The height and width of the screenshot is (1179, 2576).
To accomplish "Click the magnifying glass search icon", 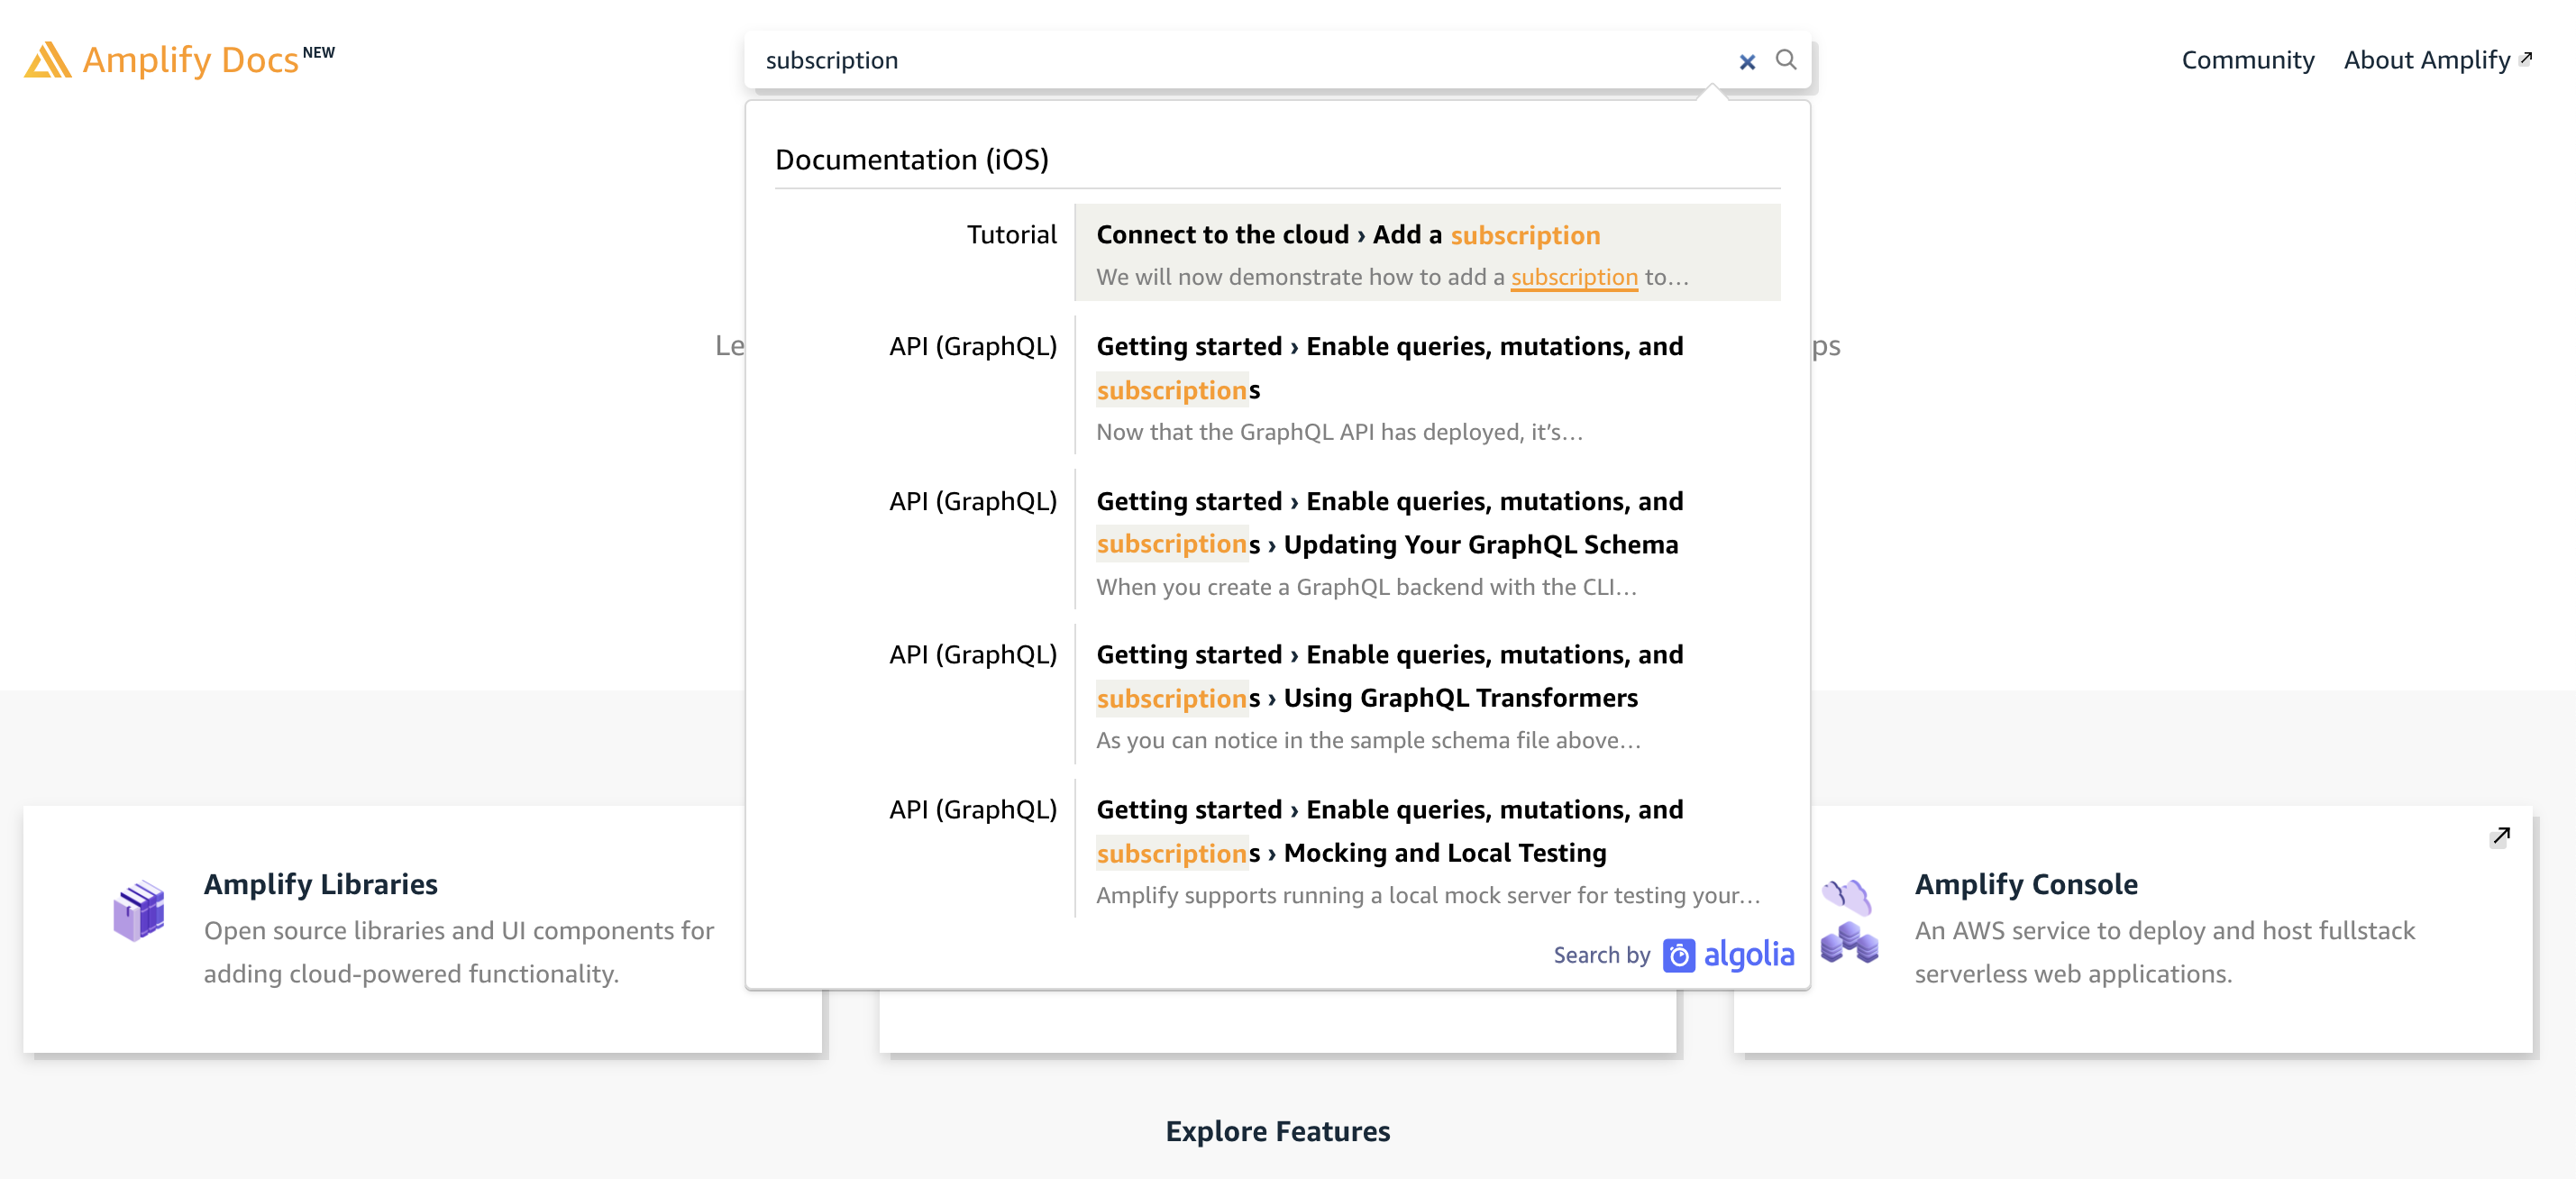I will 1787,61.
